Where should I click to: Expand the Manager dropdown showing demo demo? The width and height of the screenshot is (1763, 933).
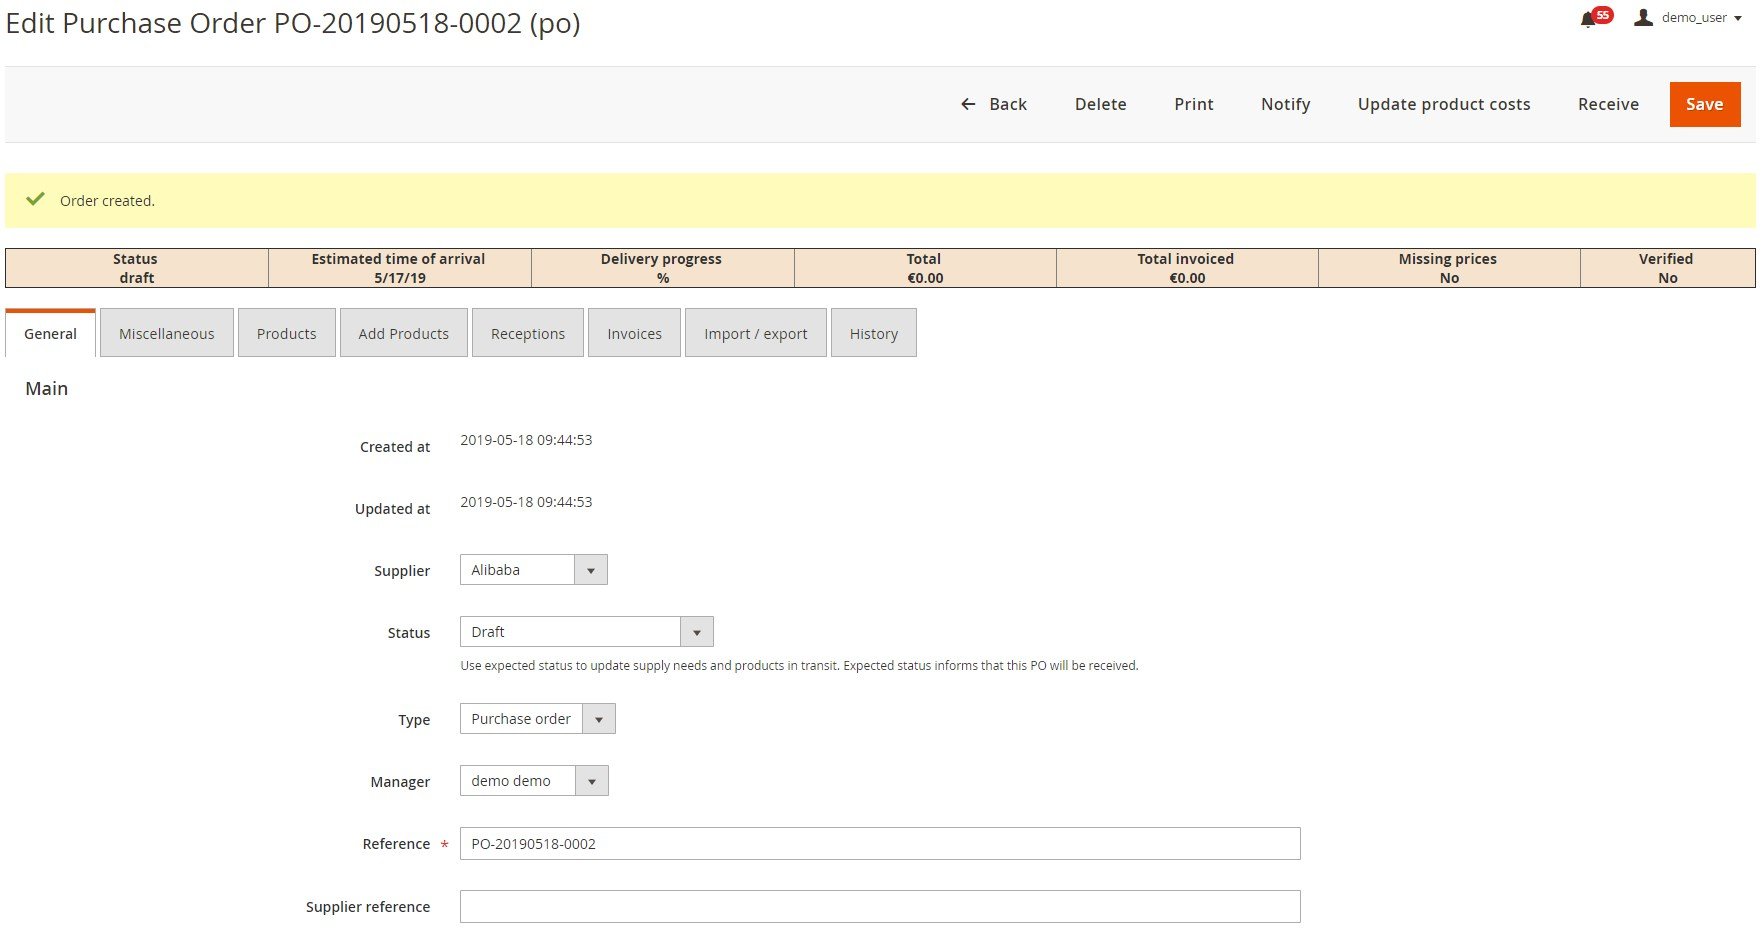534,781
